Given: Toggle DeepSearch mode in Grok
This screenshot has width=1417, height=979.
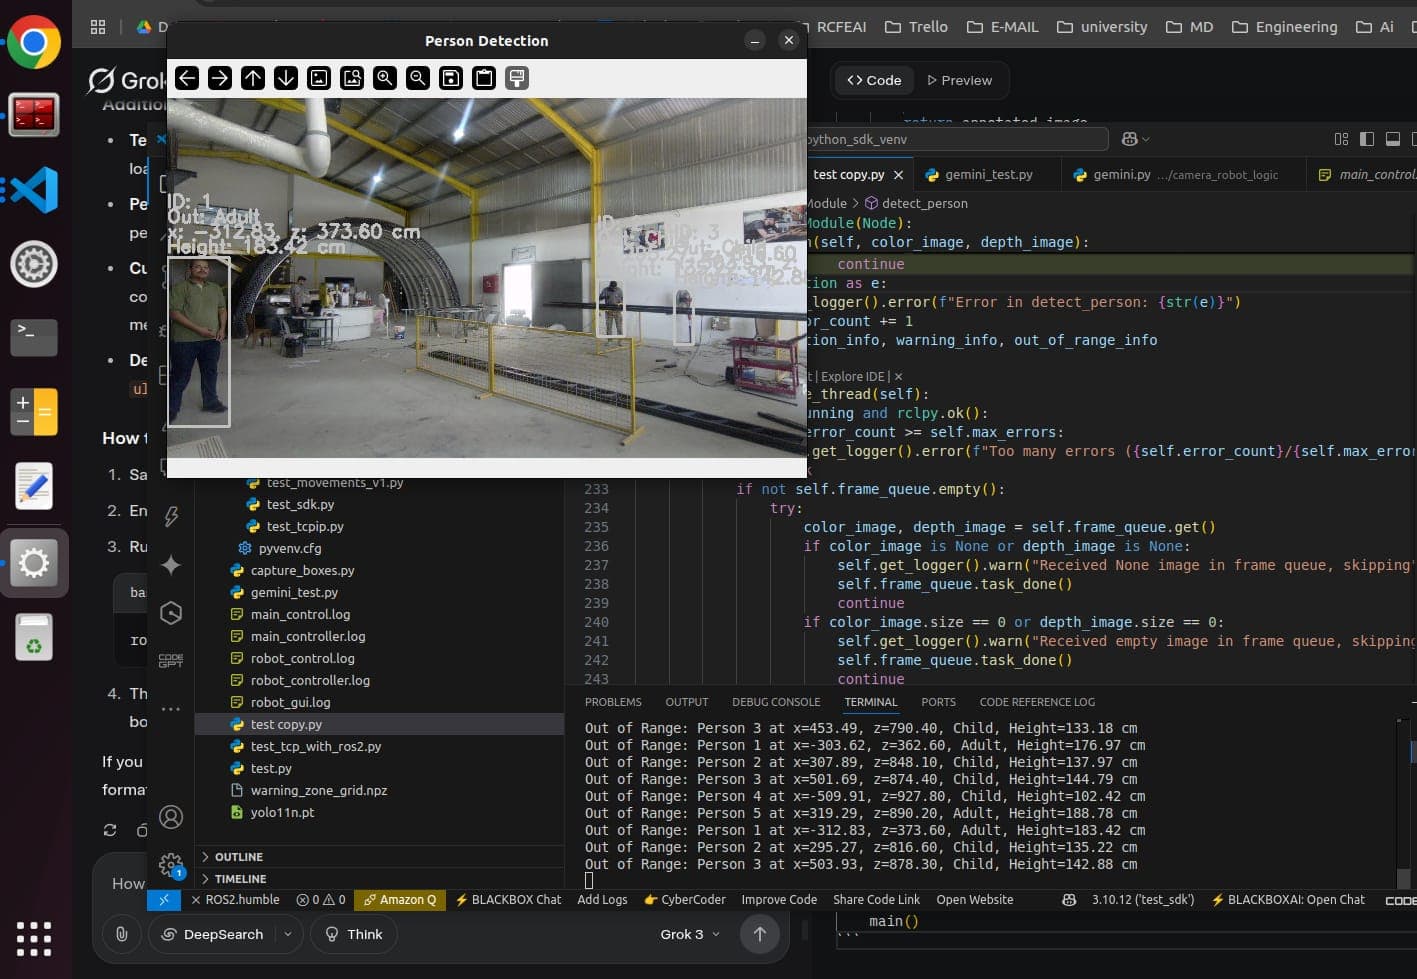Looking at the screenshot, I should point(212,934).
